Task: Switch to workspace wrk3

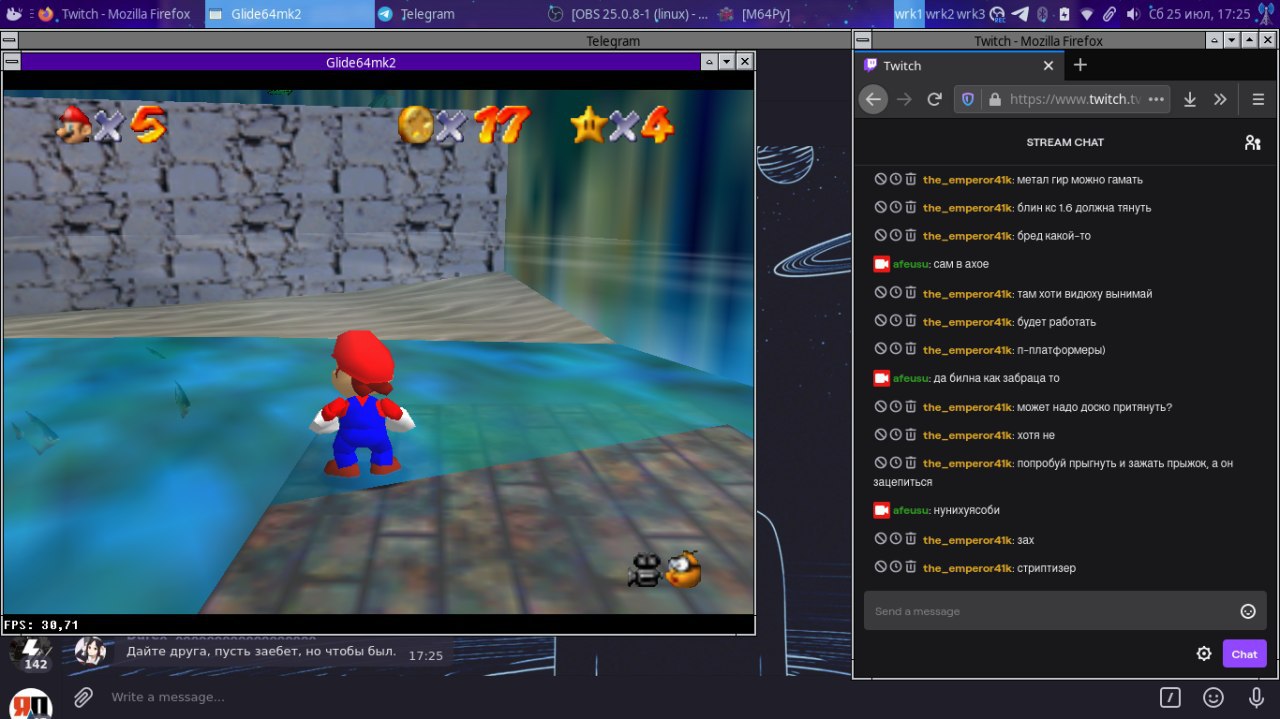Action: (x=971, y=14)
